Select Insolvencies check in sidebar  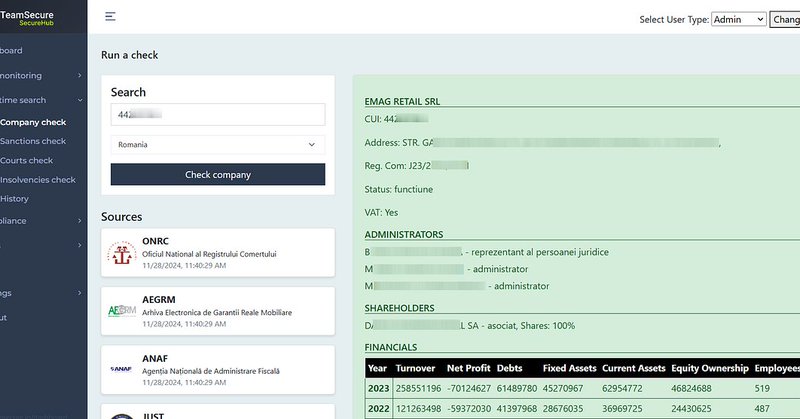38,180
